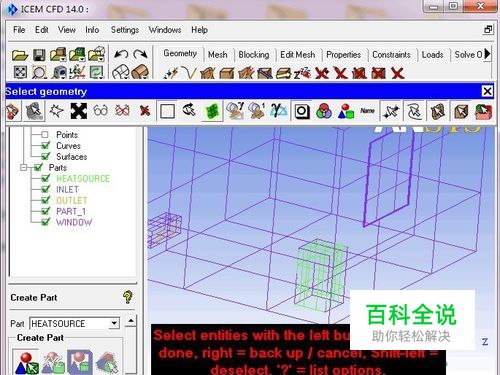Open the Help menu

click(199, 30)
